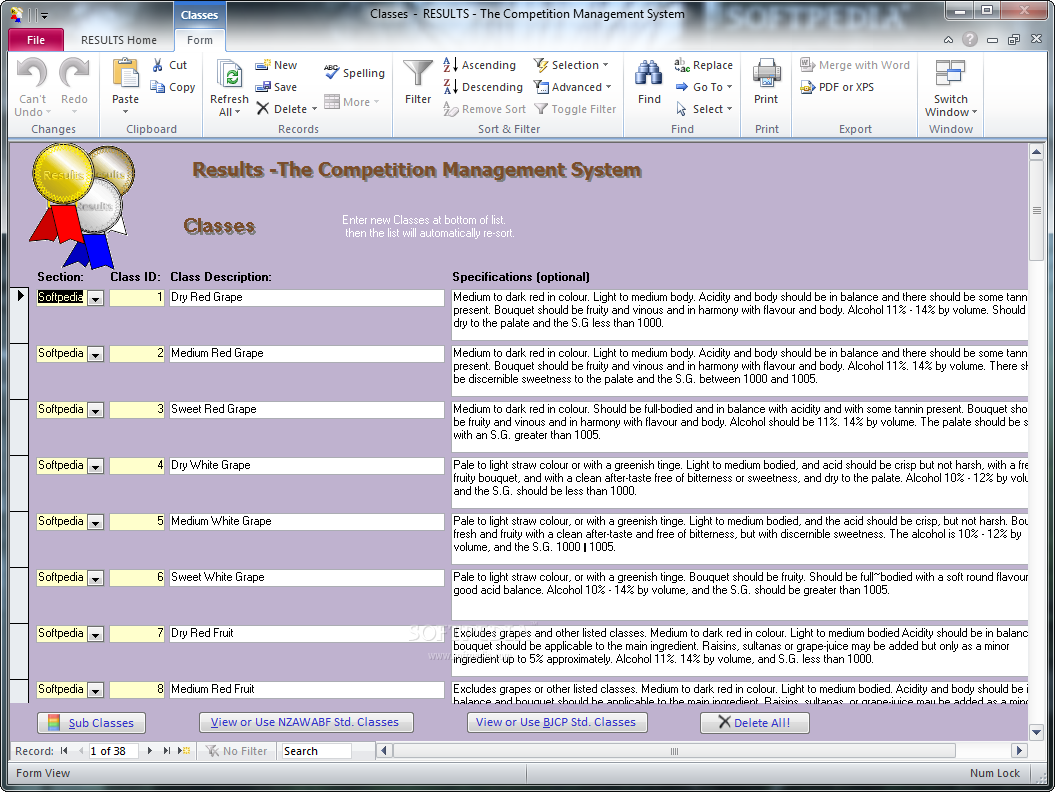Open the Go To dropdown
Viewport: 1055px width, 792px height.
[x=704, y=87]
